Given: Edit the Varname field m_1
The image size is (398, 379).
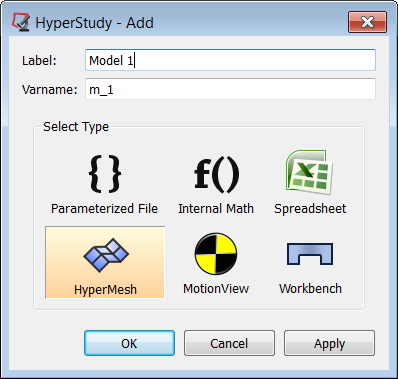Looking at the screenshot, I should pyautogui.click(x=230, y=89).
